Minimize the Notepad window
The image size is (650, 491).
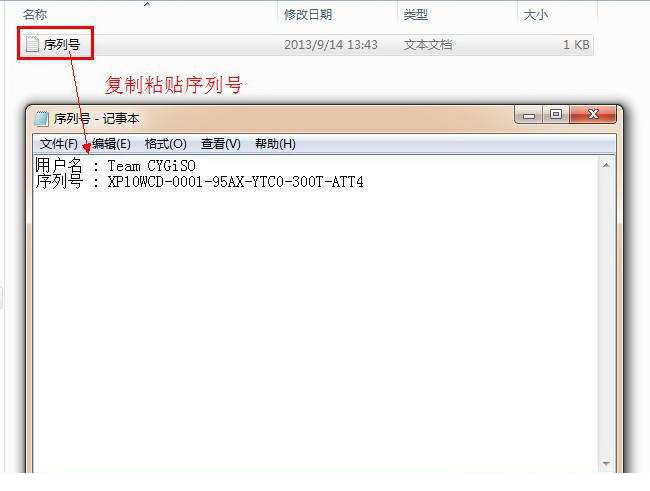point(529,115)
